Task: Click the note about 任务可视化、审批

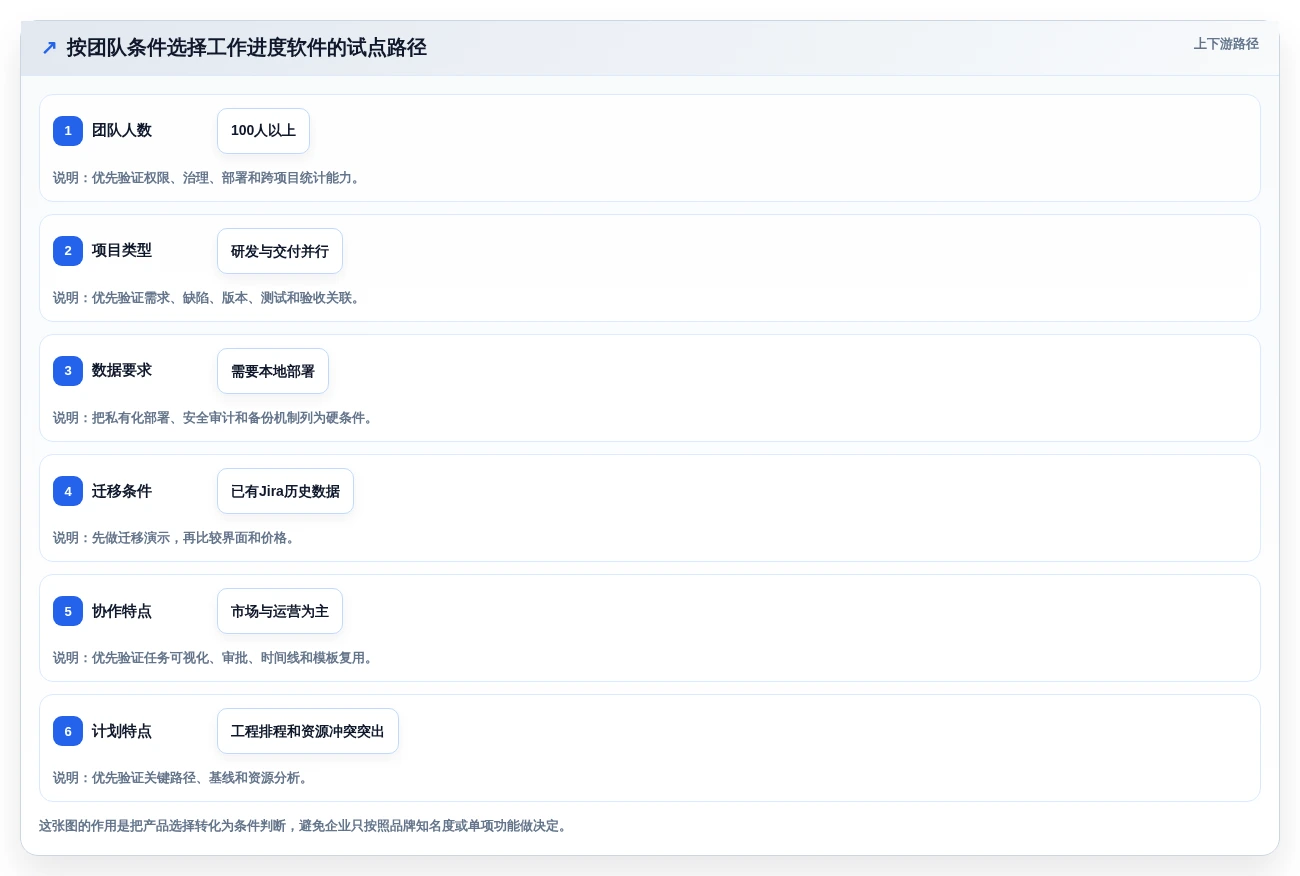Action: [215, 658]
